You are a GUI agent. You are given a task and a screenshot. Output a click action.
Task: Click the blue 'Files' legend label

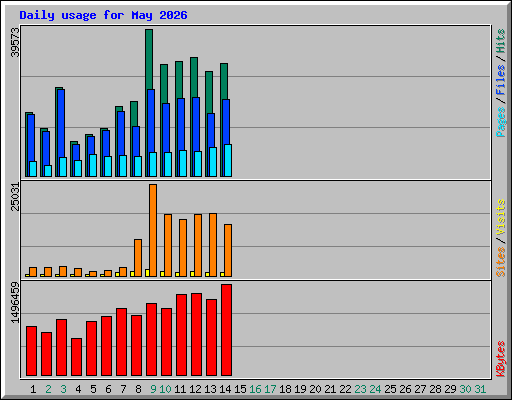click(500, 80)
